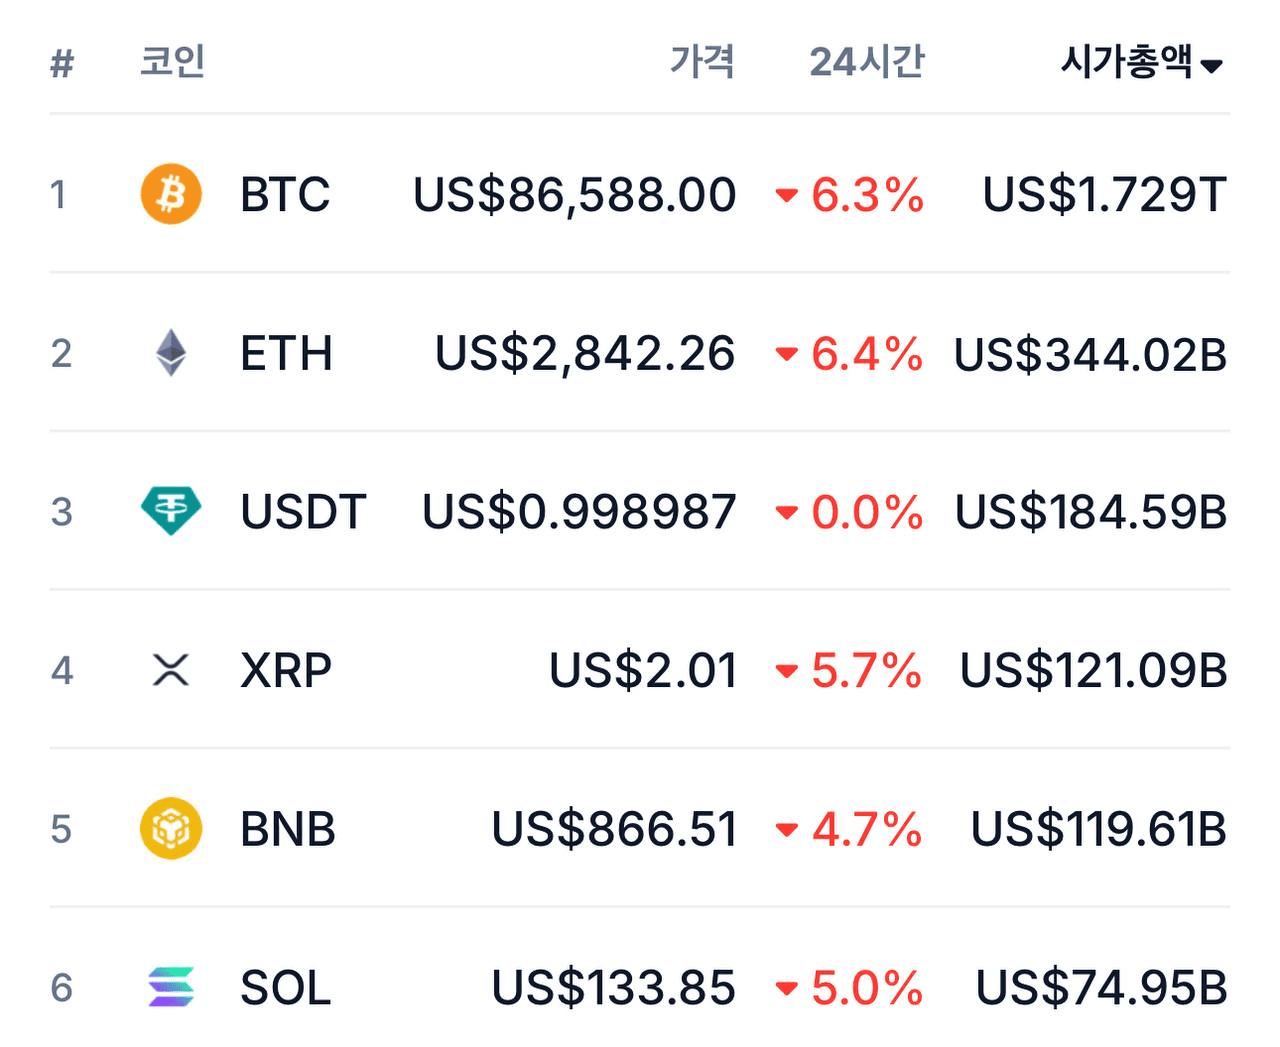Click the Tether green logo icon
Screen dimensions: 1280x1047
click(171, 511)
